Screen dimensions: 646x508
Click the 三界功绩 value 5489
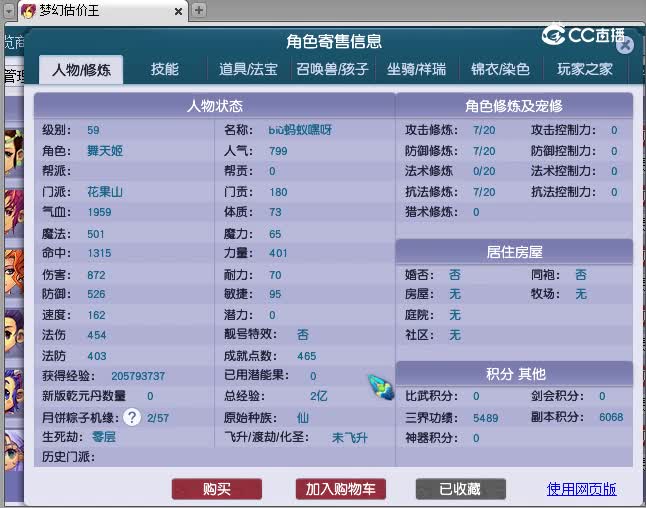tap(486, 418)
